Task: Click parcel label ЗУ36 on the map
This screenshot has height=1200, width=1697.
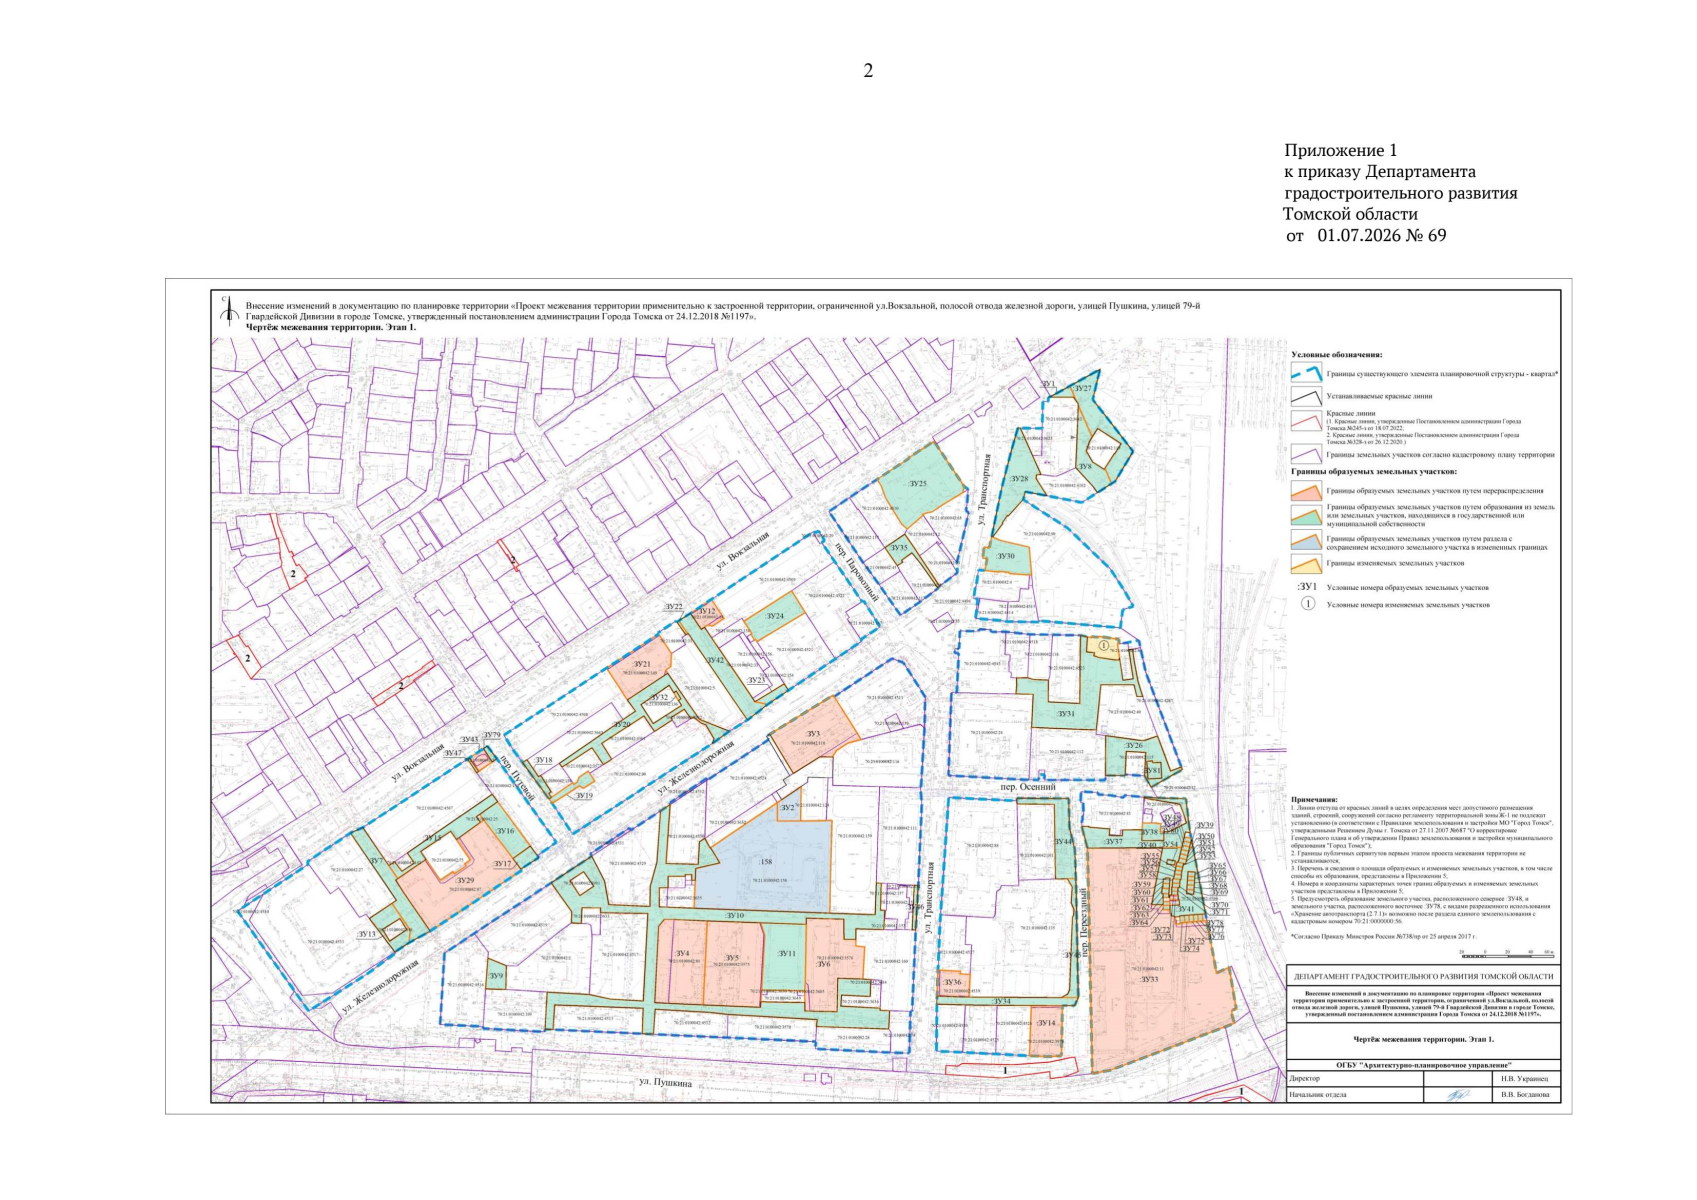Action: (952, 982)
